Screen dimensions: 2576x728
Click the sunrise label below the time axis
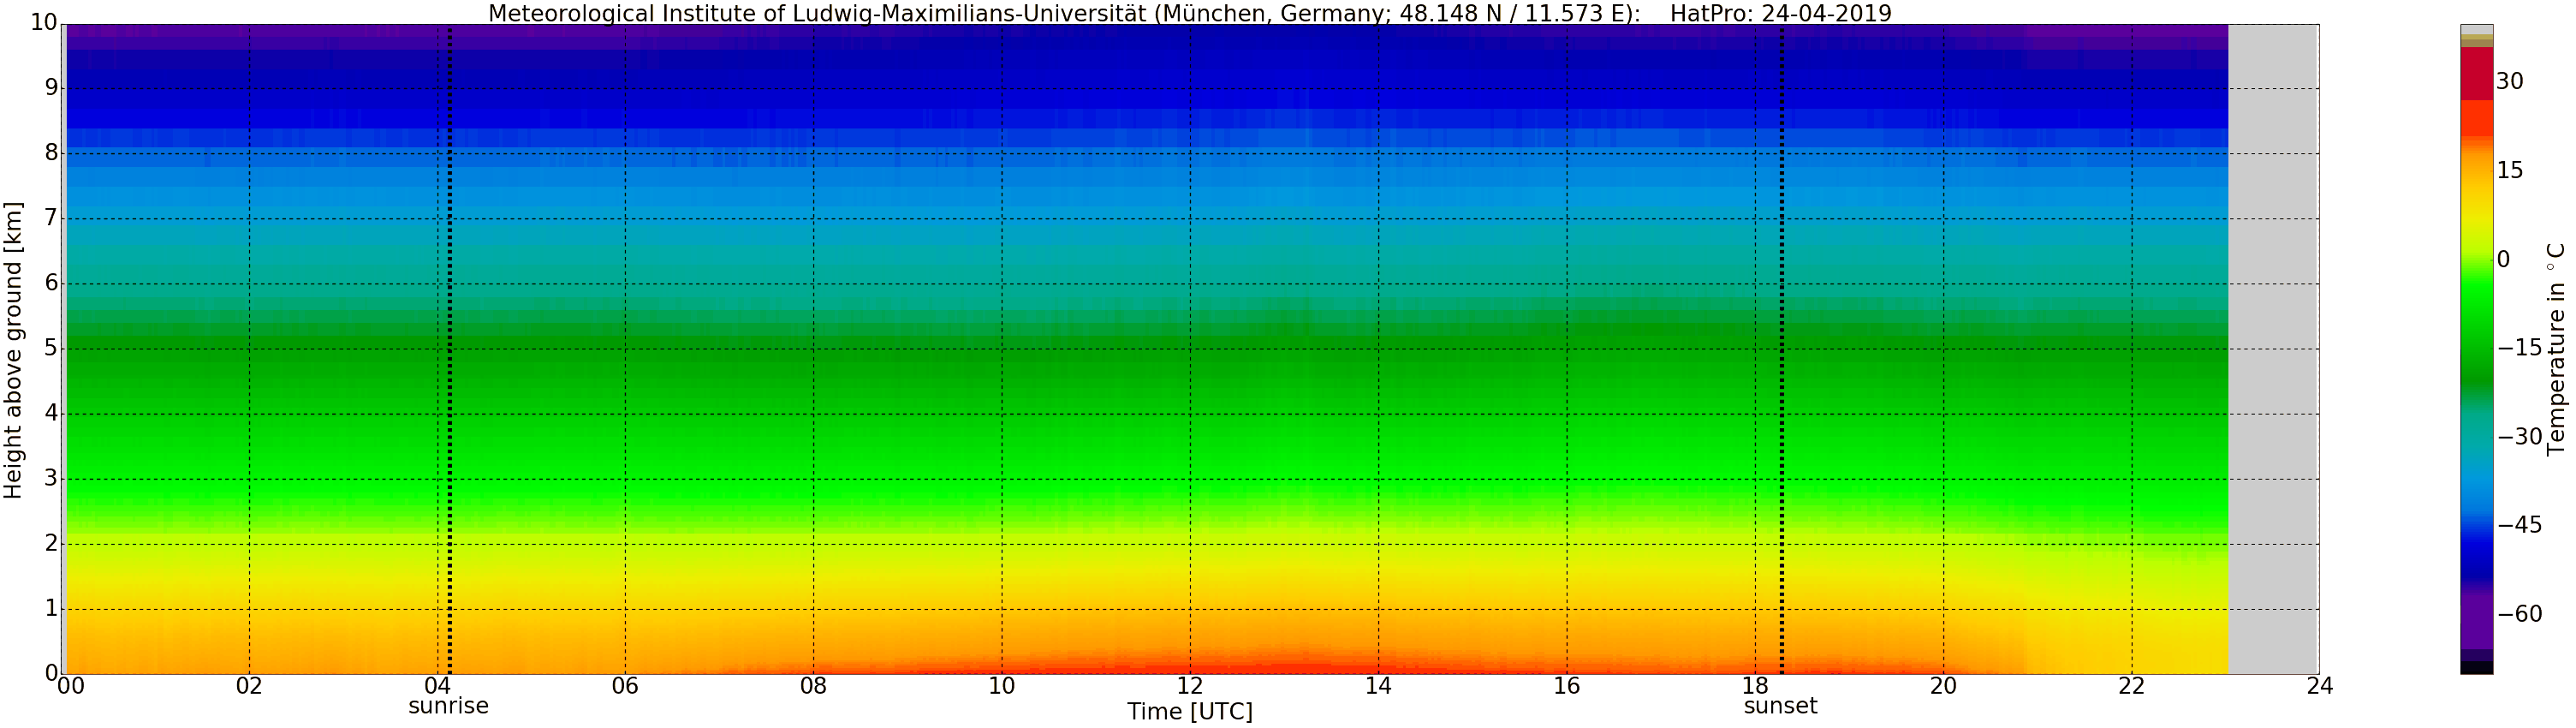[x=448, y=706]
